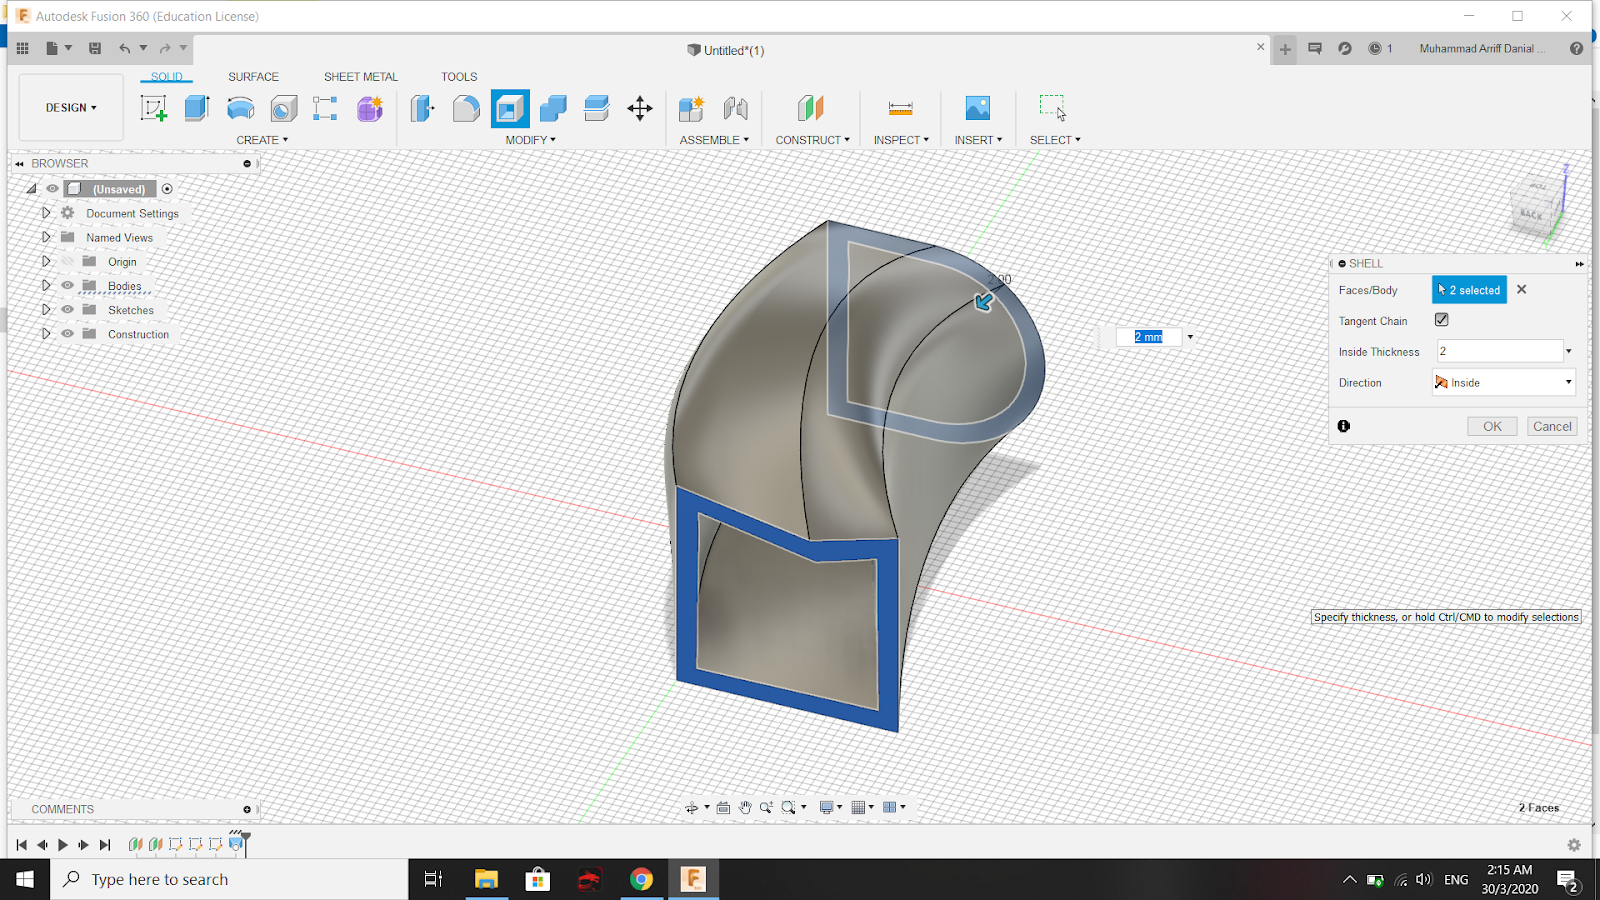Activate the Fillet tool
1600x900 pixels.
(x=465, y=108)
